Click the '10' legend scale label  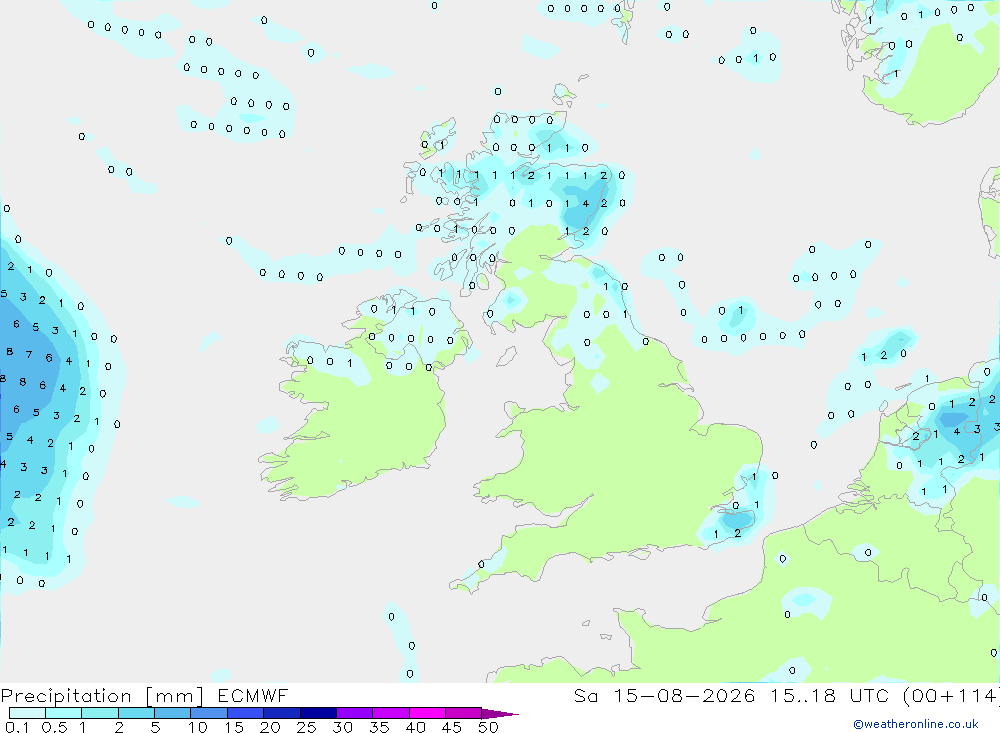pos(198,727)
